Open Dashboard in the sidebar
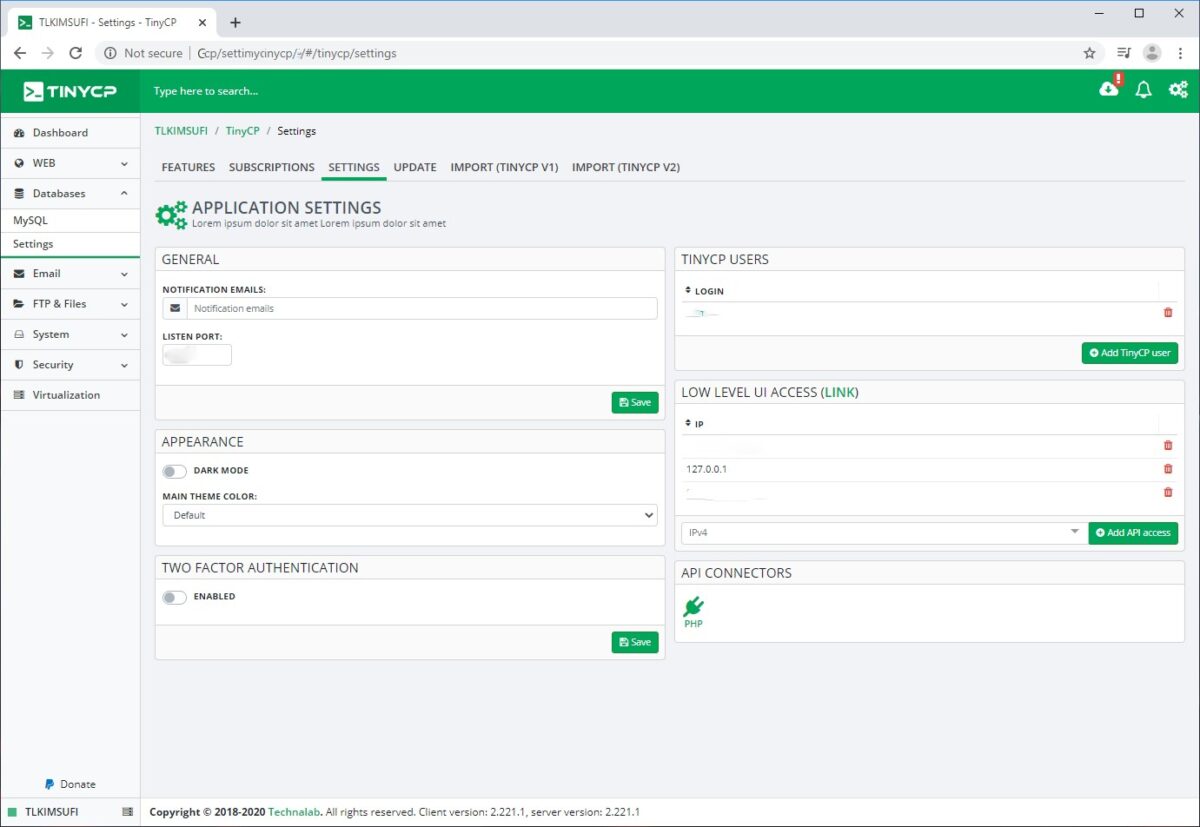The image size is (1200, 827). click(x=70, y=133)
